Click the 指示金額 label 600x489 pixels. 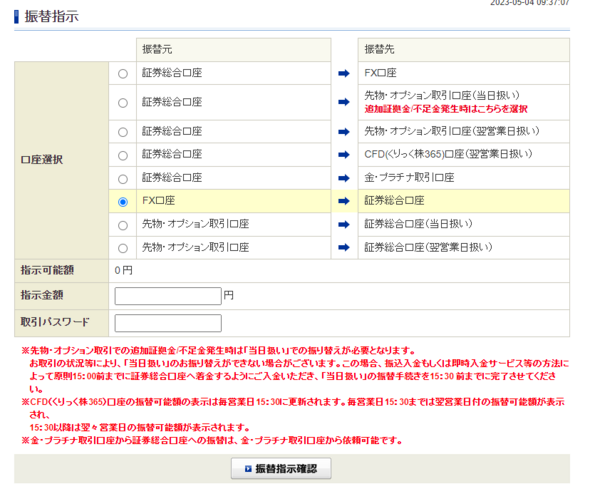[x=42, y=295]
